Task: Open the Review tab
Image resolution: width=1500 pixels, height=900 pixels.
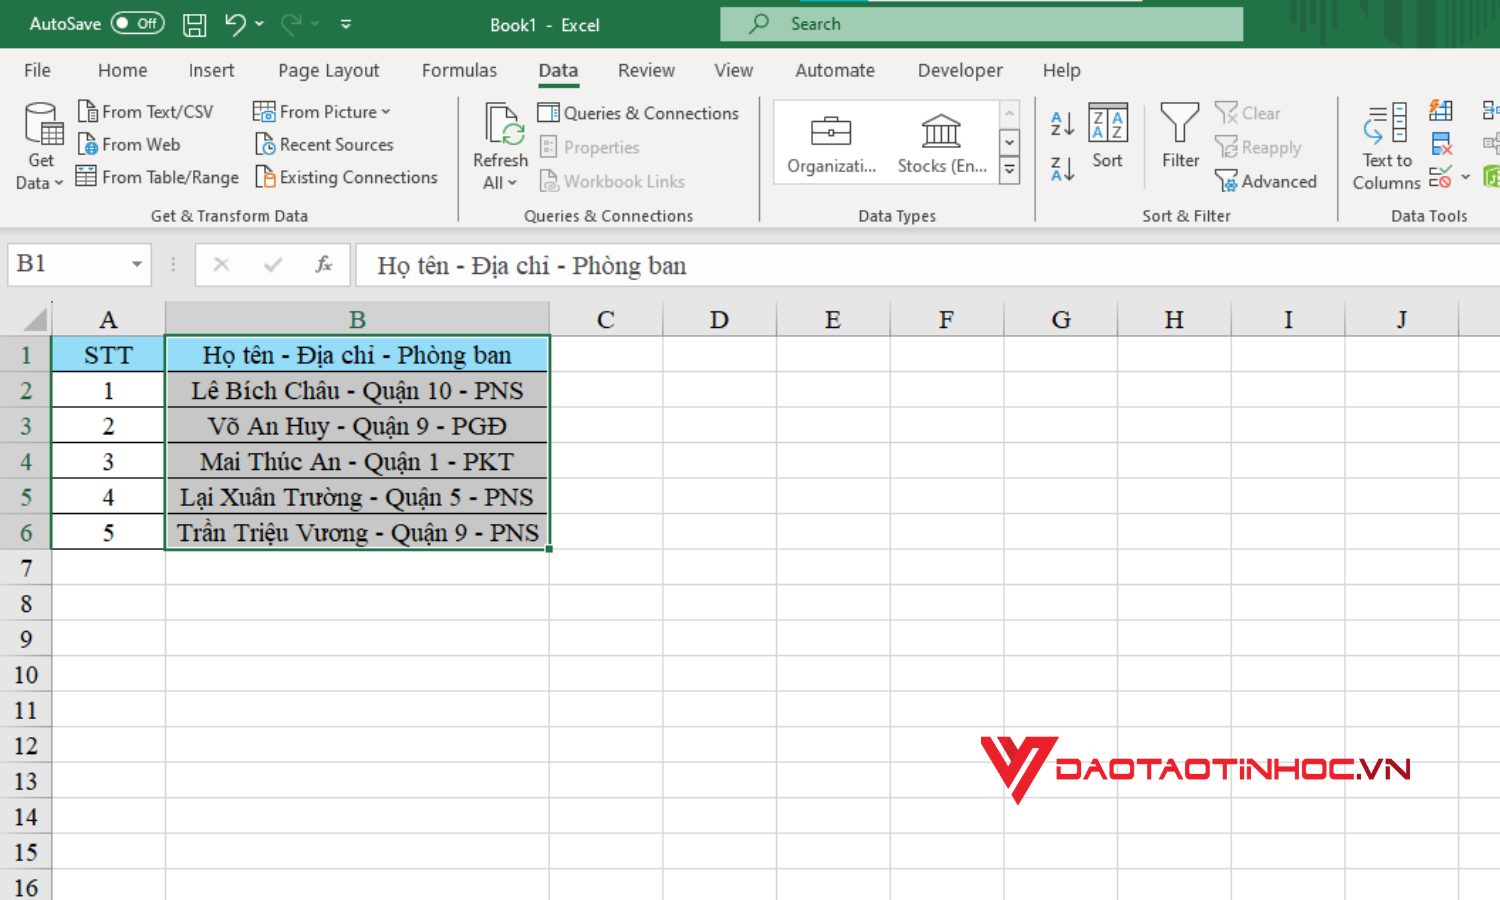Action: pos(646,70)
